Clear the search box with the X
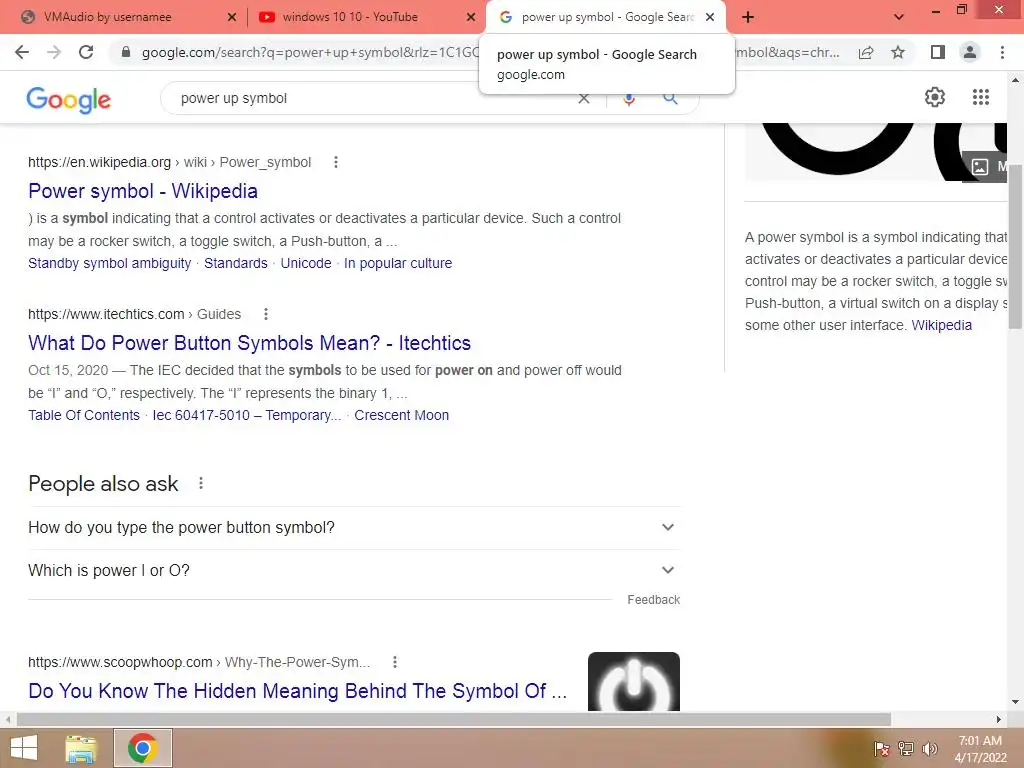 click(x=584, y=99)
